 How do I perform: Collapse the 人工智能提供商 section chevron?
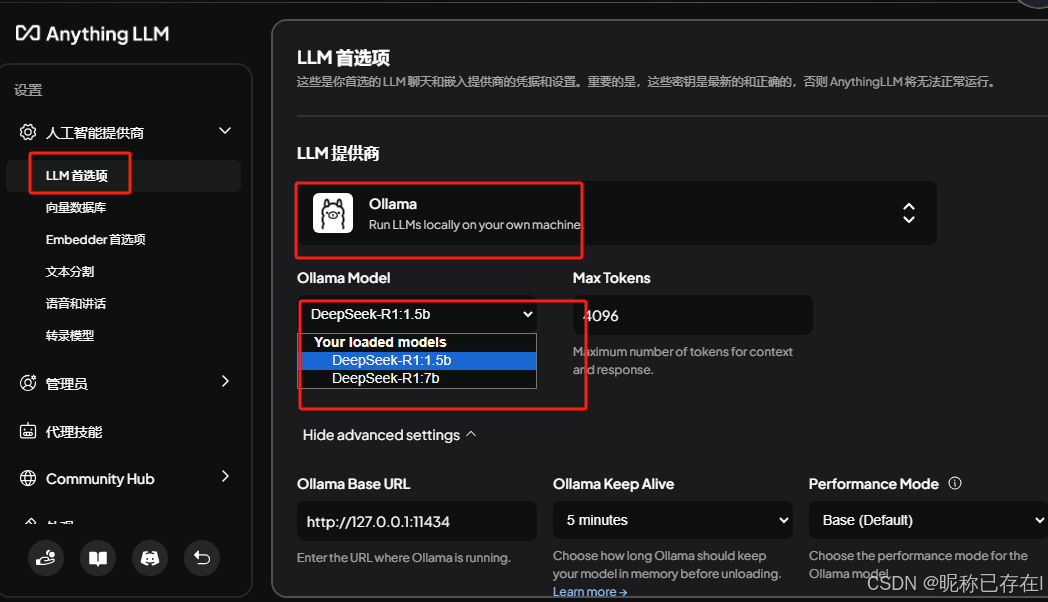click(x=225, y=131)
